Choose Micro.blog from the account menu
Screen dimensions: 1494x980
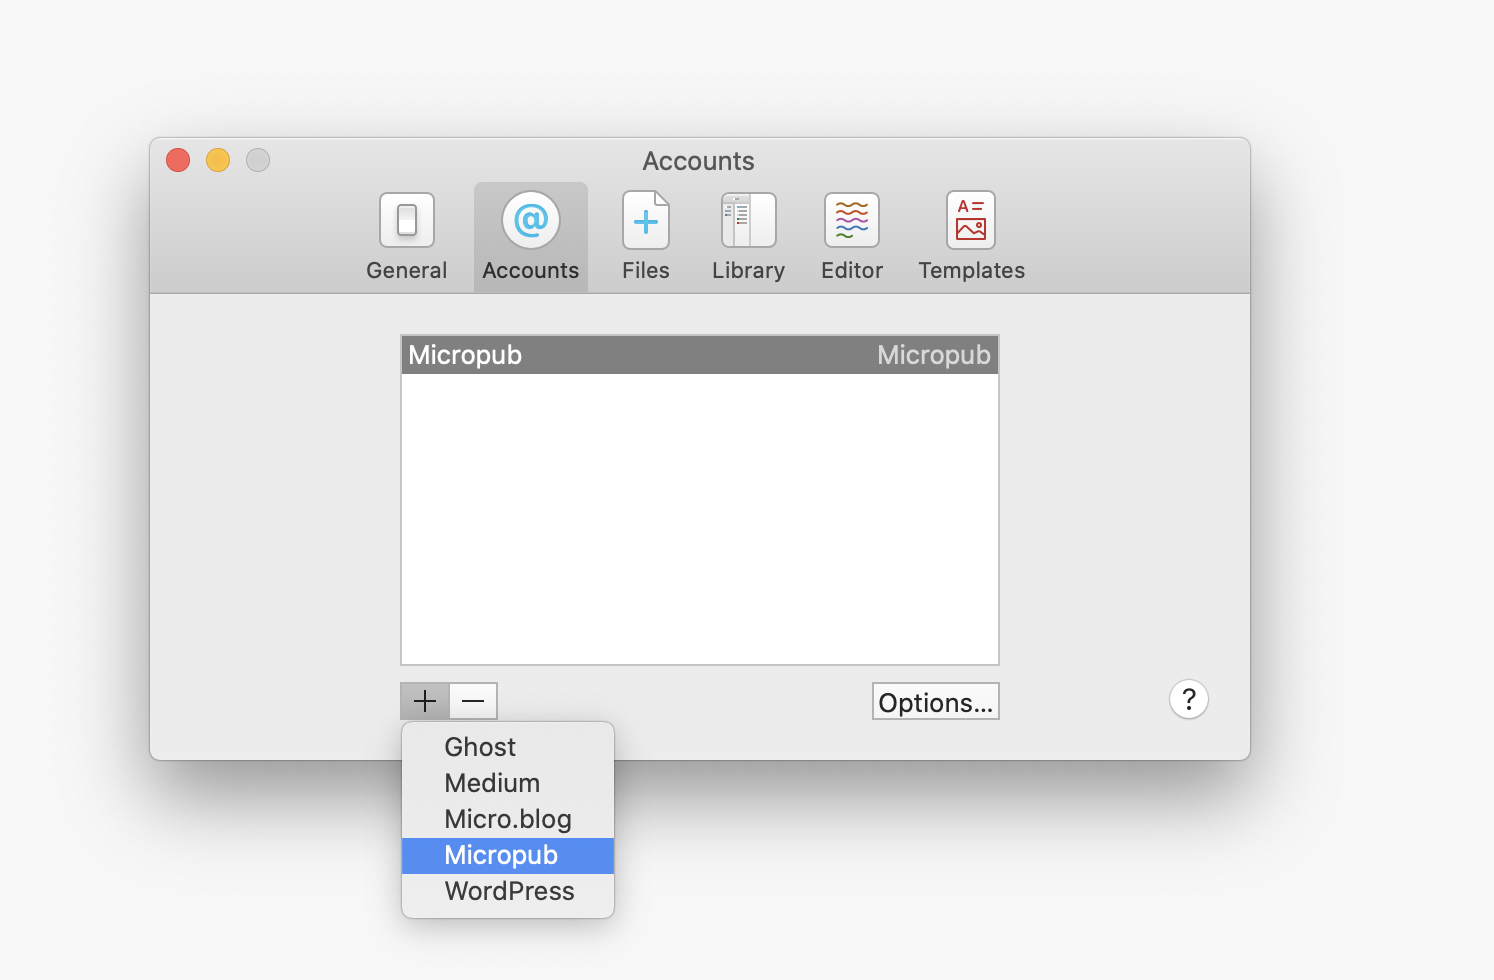[508, 819]
